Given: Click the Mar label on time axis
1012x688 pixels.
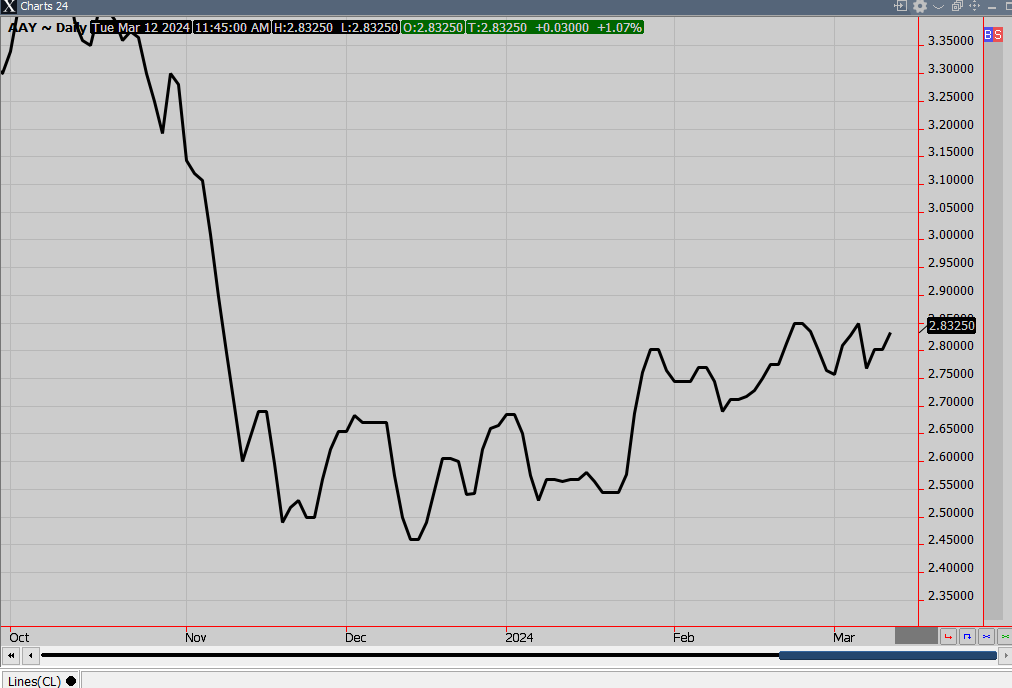Looking at the screenshot, I should 844,638.
